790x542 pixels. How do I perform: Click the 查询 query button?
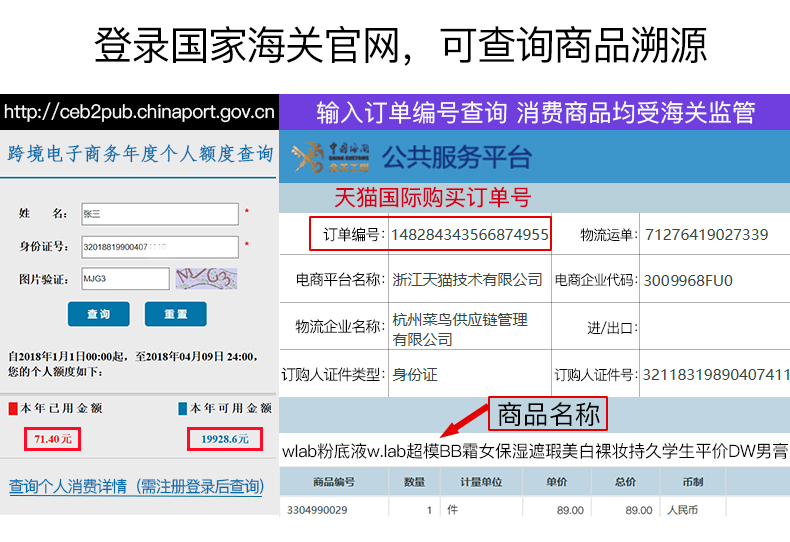coord(99,314)
